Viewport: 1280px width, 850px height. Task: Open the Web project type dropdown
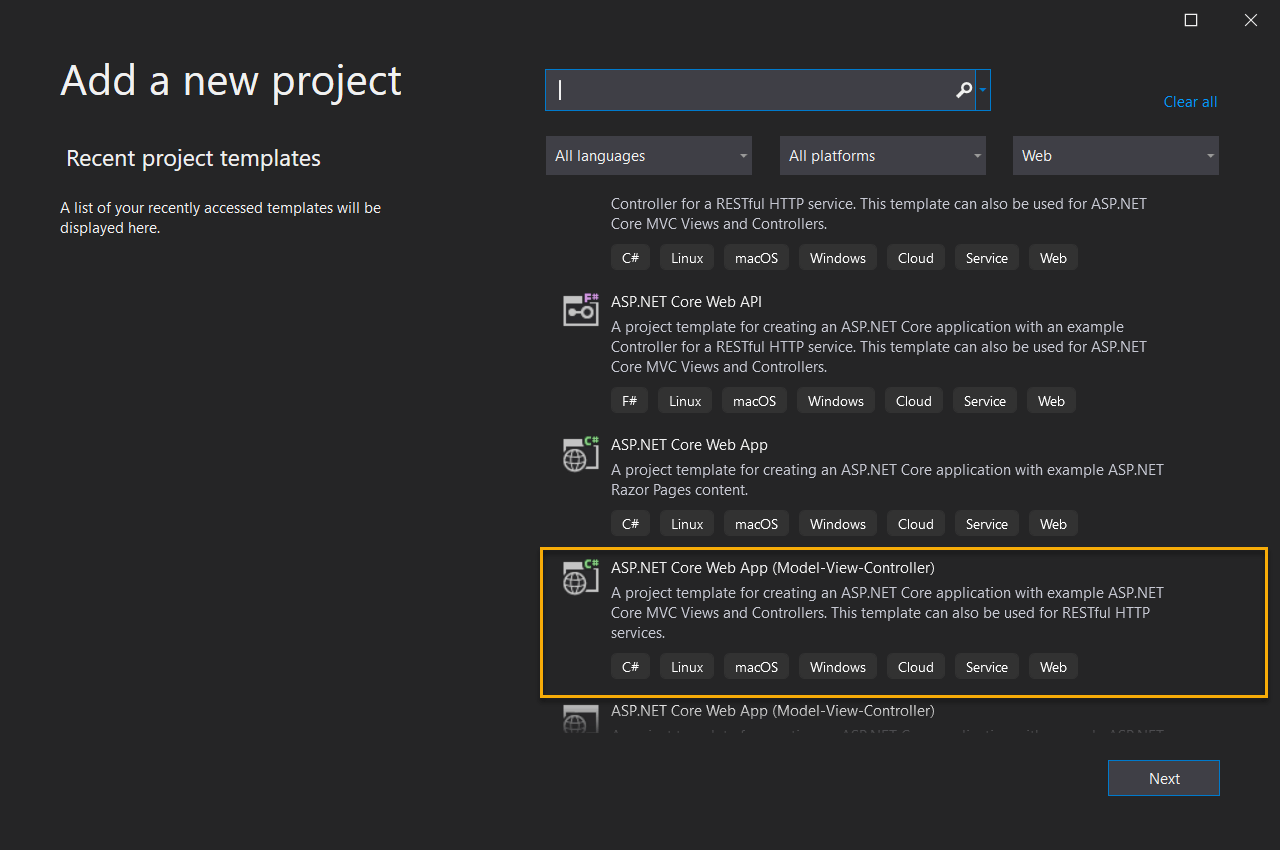(1116, 156)
